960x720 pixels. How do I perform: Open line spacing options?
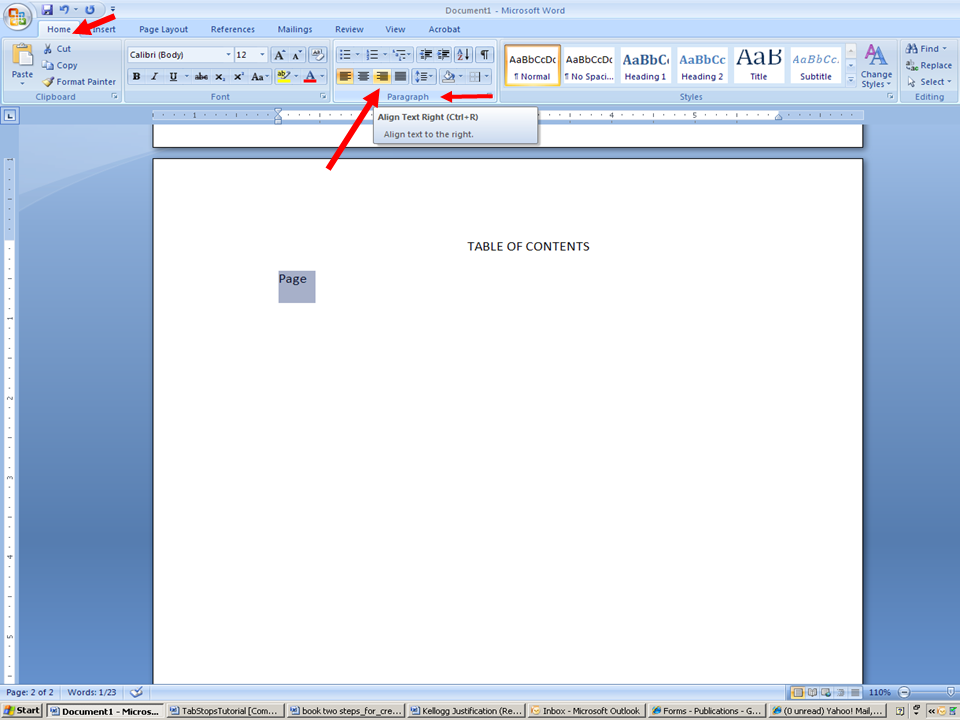click(x=424, y=77)
